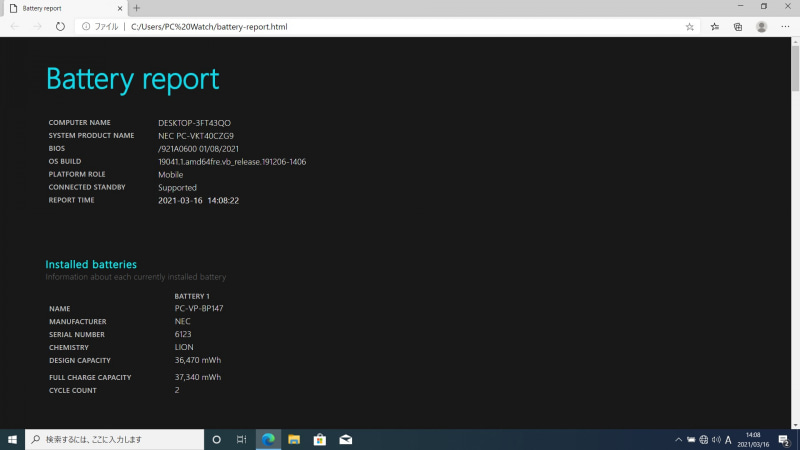Click BIOS value /921A0600 01/08/2021
800x450 pixels.
pos(198,149)
